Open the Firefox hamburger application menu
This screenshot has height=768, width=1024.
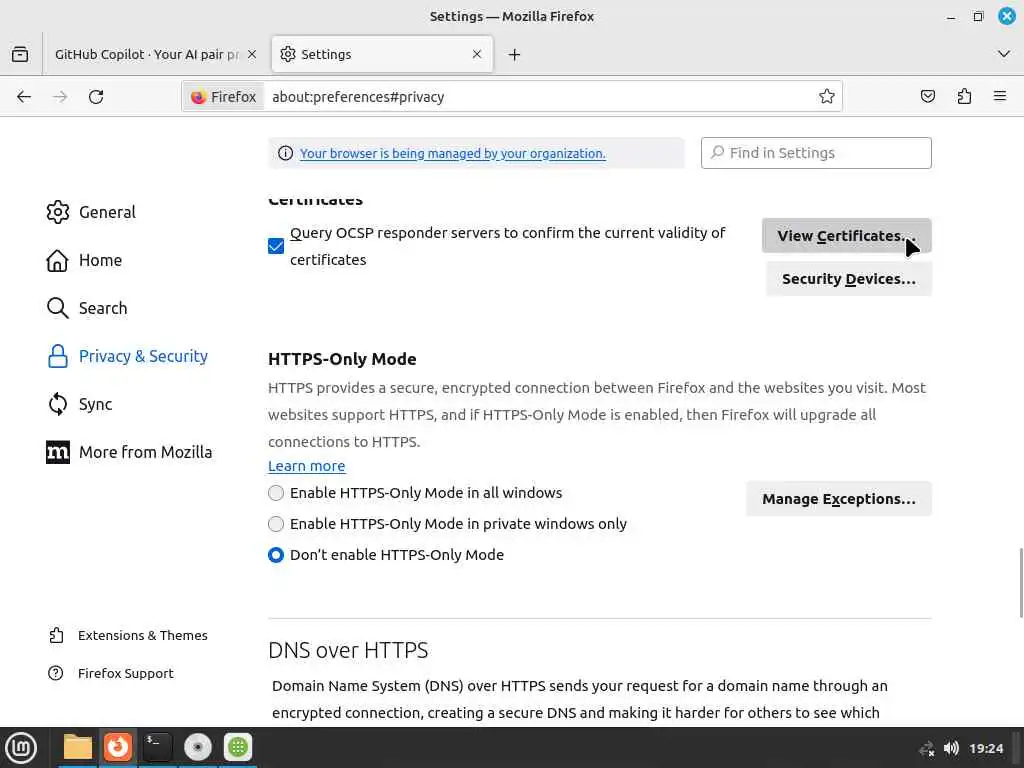pyautogui.click(x=1000, y=97)
